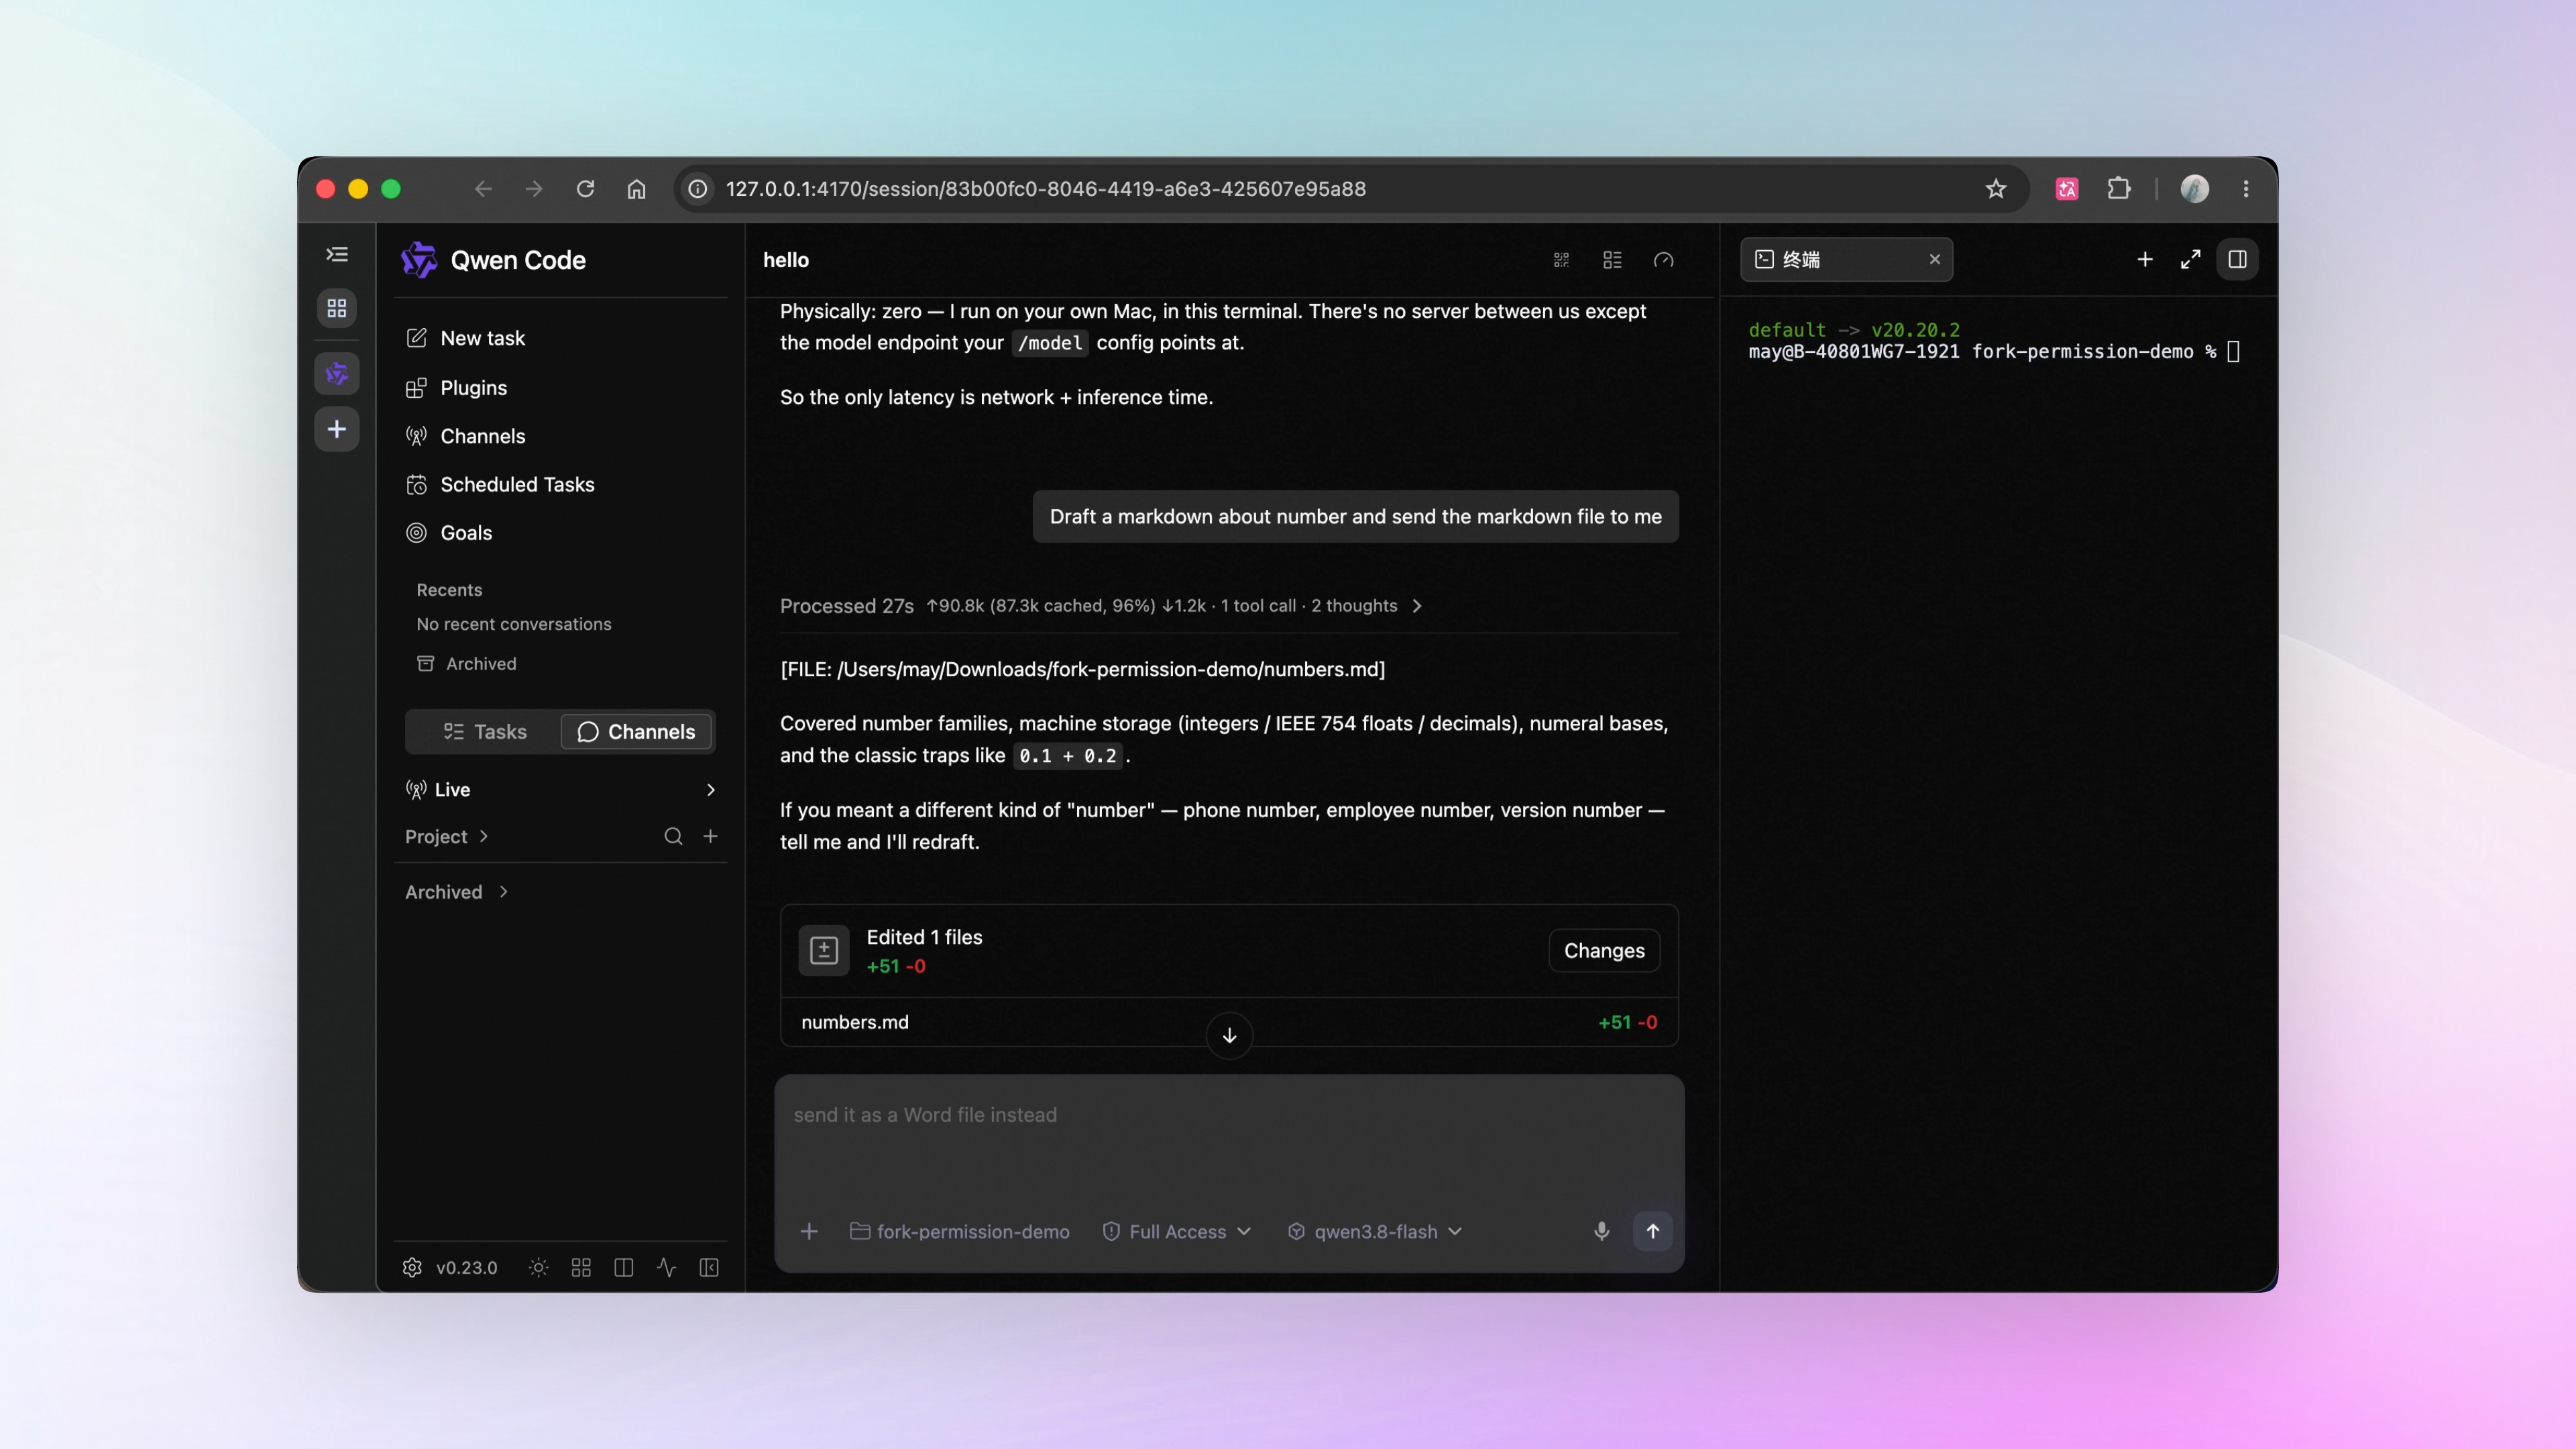Send the message with the up-arrow button
Image resolution: width=2576 pixels, height=1449 pixels.
point(1652,1231)
